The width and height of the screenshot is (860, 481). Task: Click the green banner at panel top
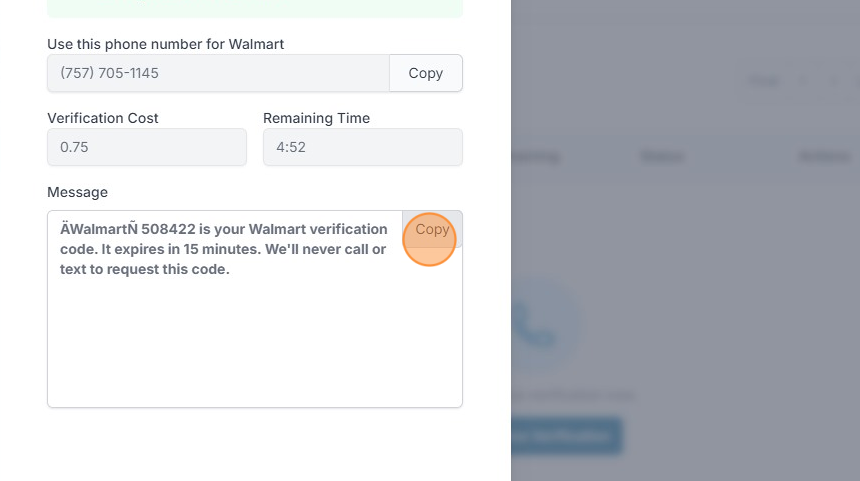(254, 8)
